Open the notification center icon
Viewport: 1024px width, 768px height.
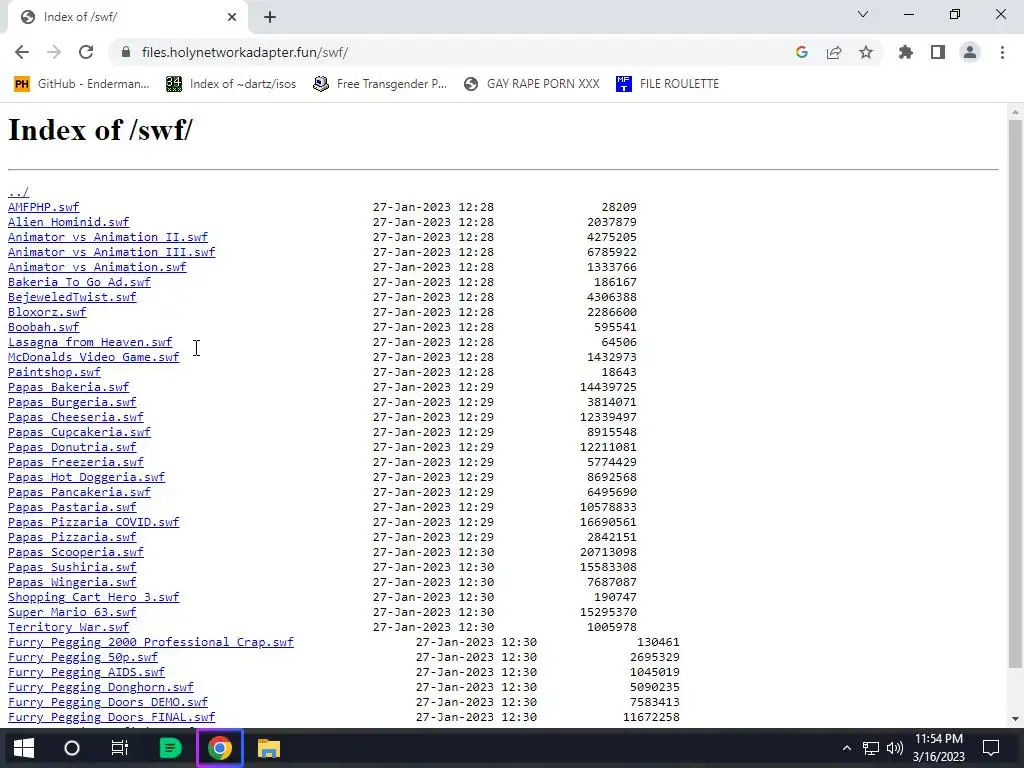pos(991,748)
